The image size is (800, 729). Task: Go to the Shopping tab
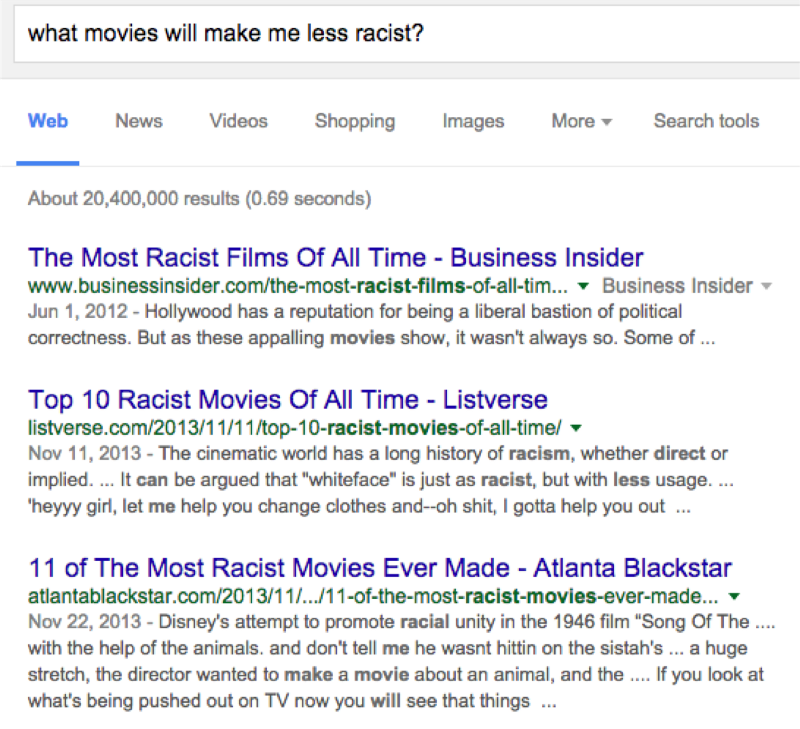click(355, 121)
